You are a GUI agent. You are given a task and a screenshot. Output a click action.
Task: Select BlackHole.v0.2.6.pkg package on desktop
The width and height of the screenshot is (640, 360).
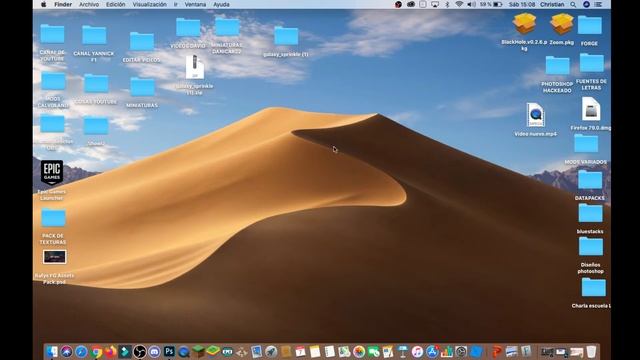[x=524, y=24]
